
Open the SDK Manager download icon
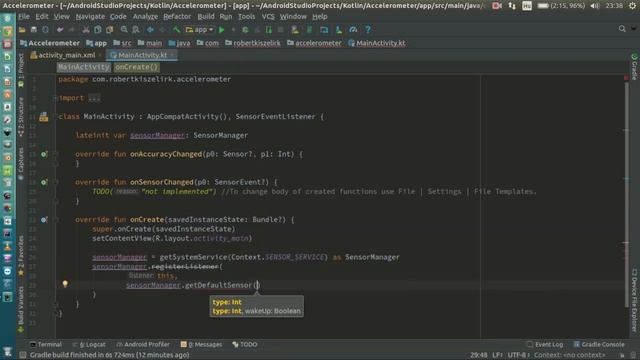click(x=339, y=30)
